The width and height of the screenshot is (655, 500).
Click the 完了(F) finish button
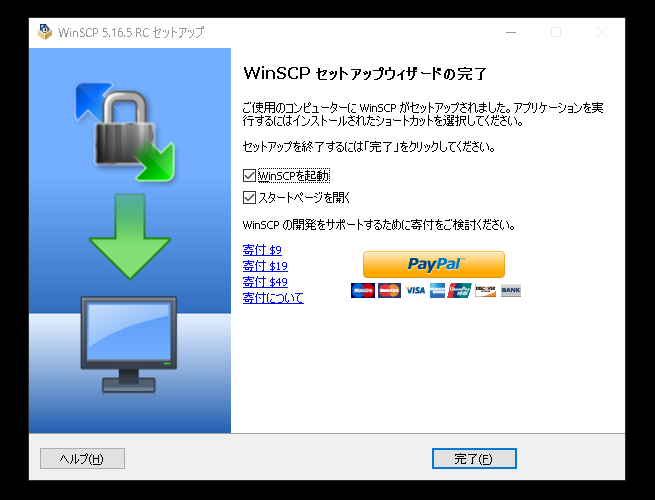[474, 459]
